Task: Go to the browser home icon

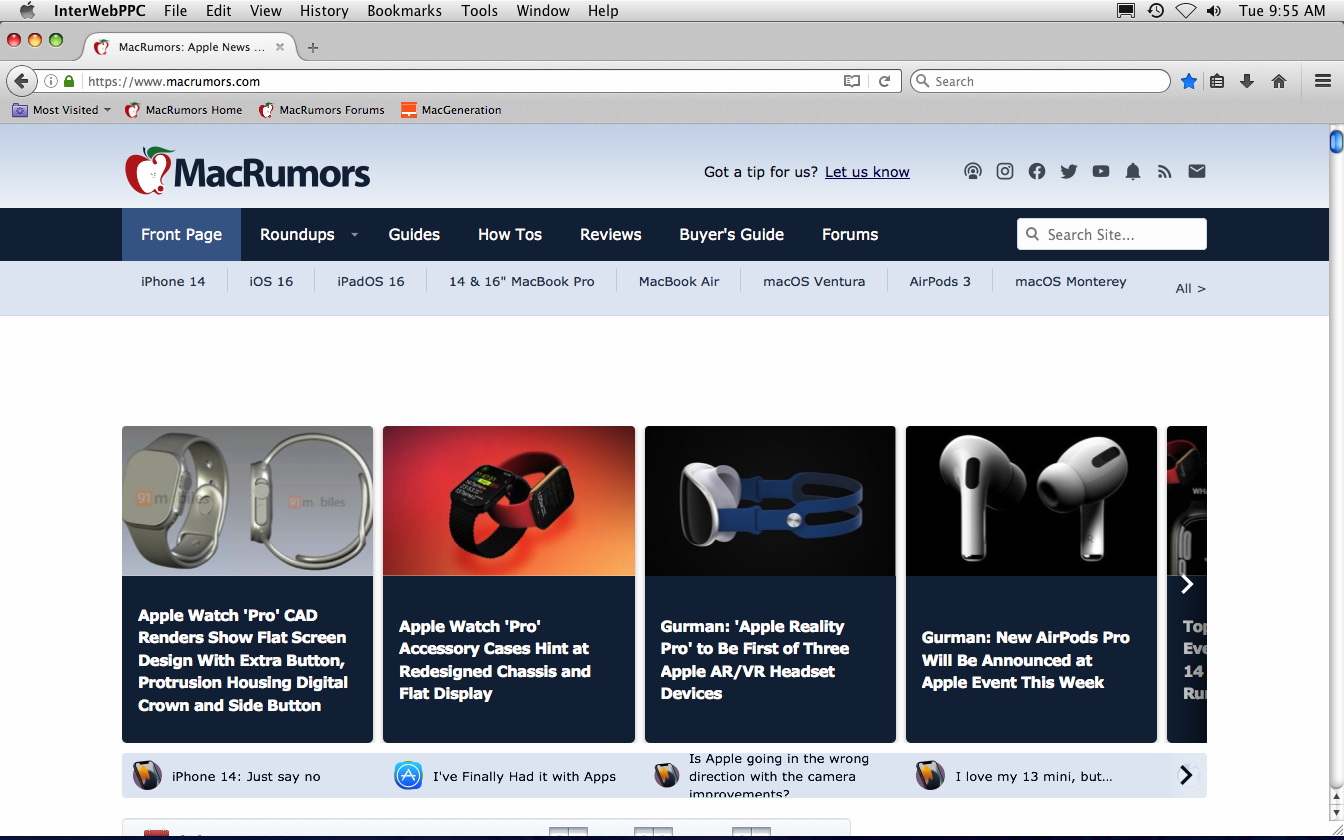Action: point(1278,81)
